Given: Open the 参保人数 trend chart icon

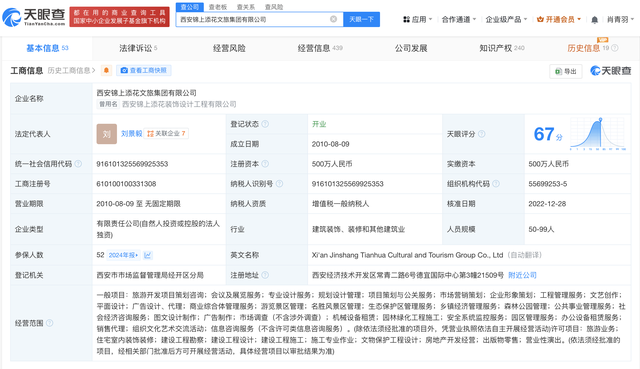Looking at the screenshot, I should point(148,255).
